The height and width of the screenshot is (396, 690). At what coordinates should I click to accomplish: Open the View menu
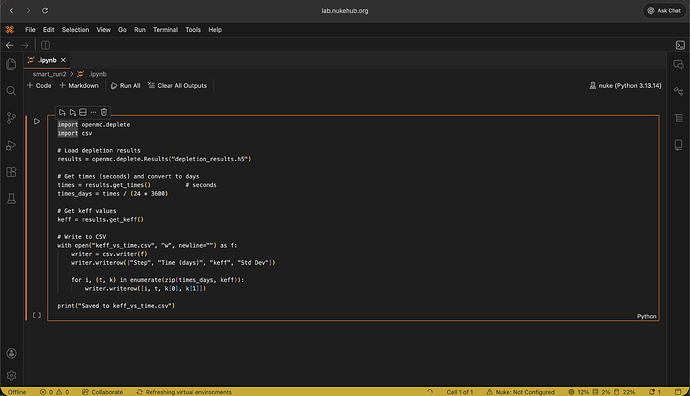104,30
